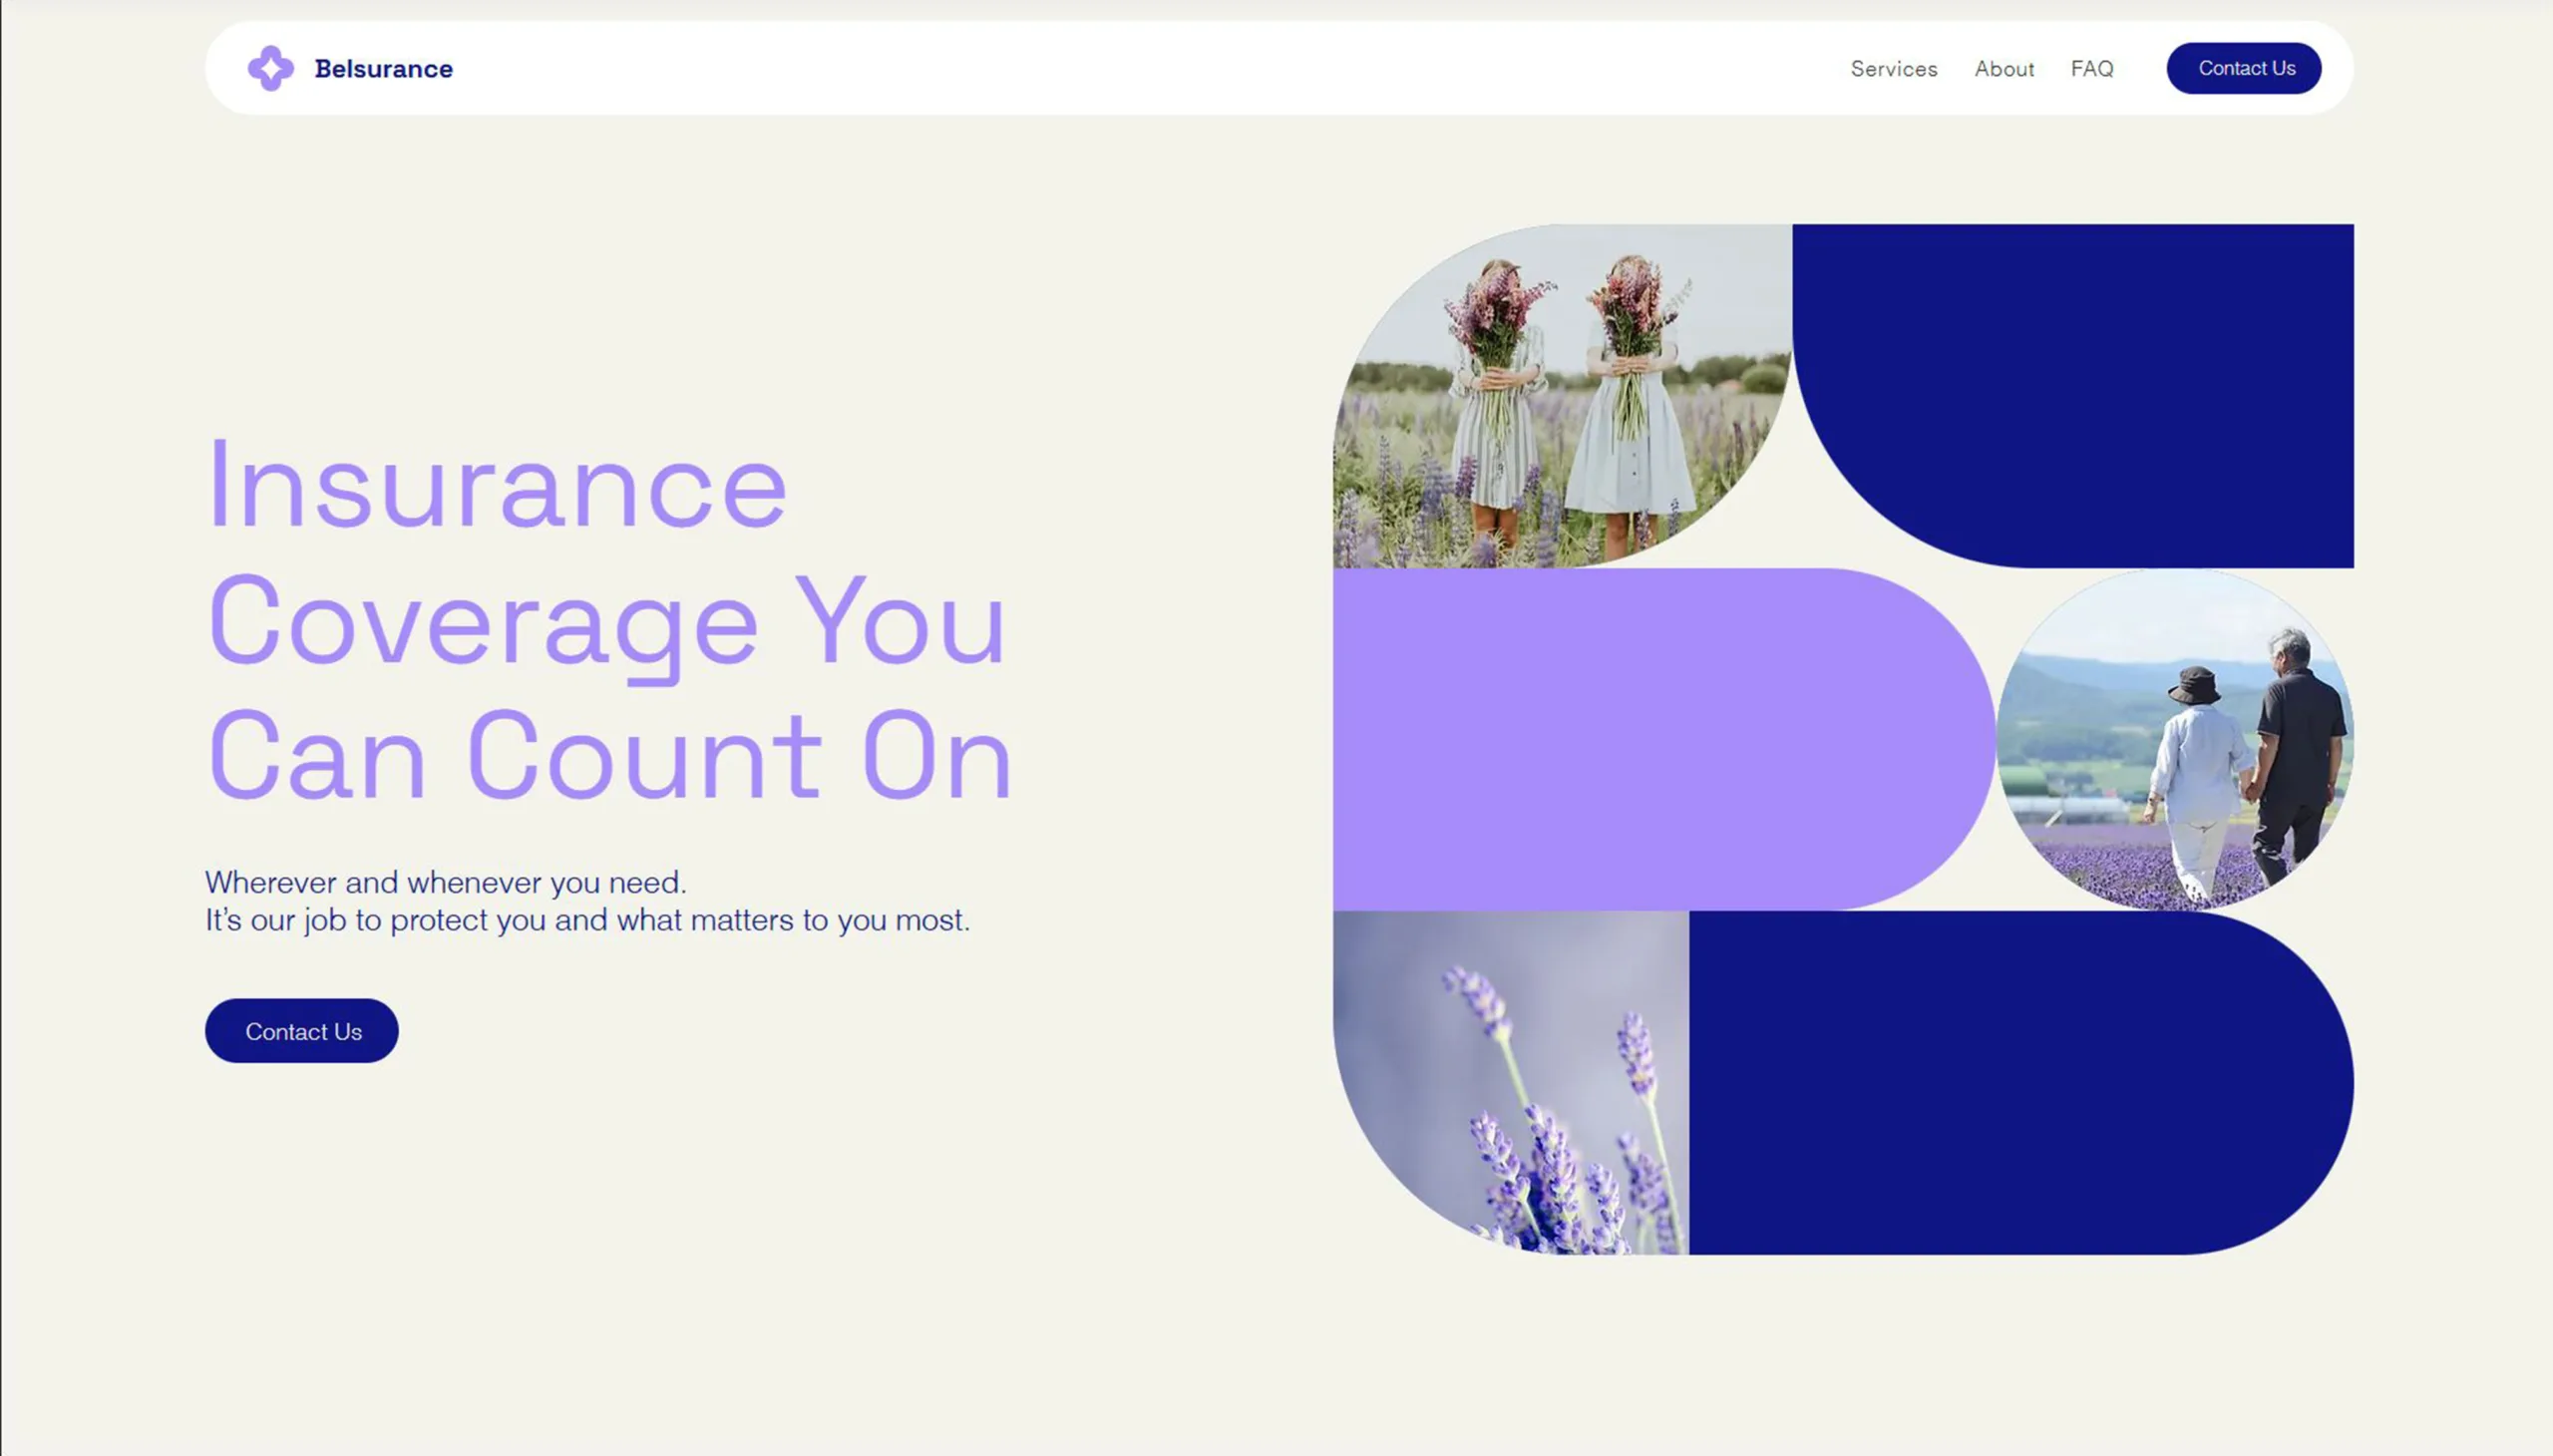Click the bottom dark navy rounded shape
2553x1456 pixels.
pos(2020,1082)
